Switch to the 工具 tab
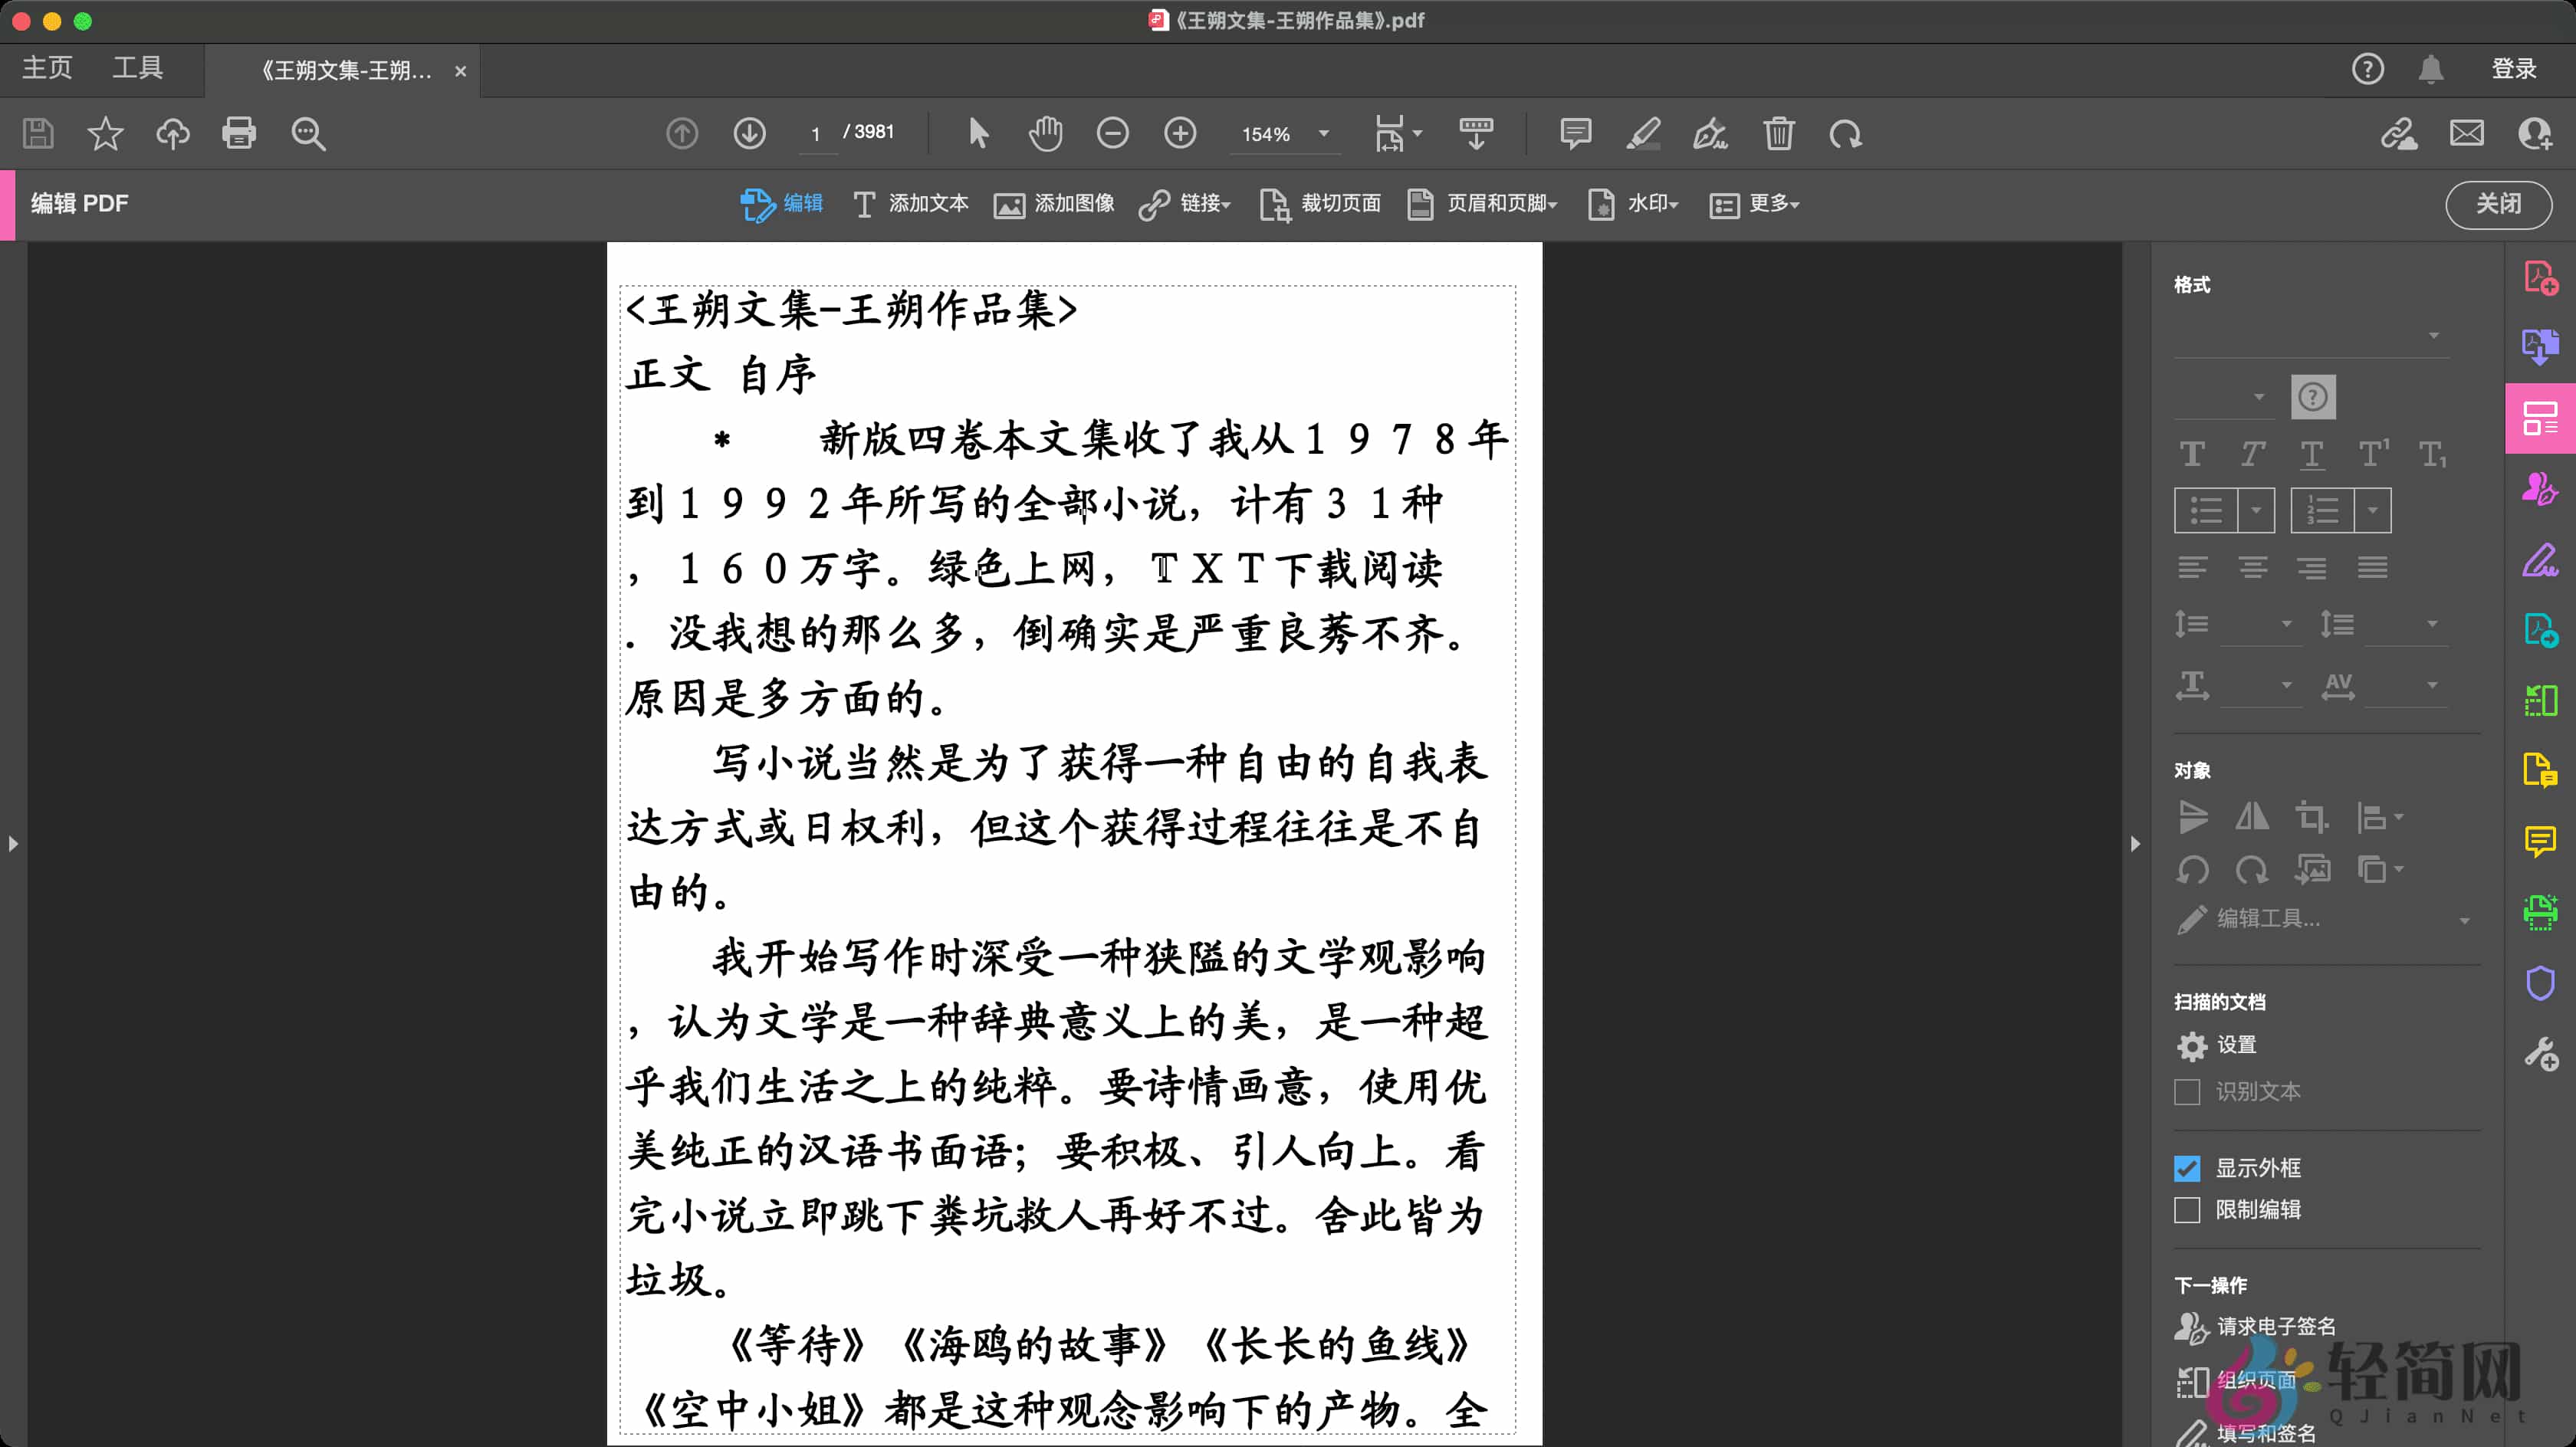 (137, 67)
